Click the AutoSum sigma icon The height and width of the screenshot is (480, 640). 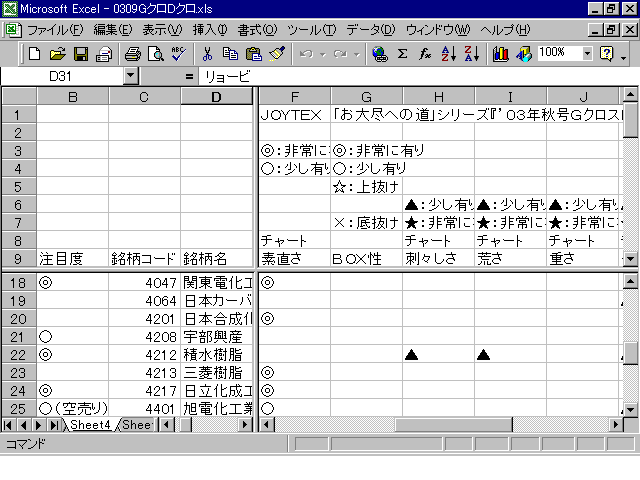click(402, 54)
